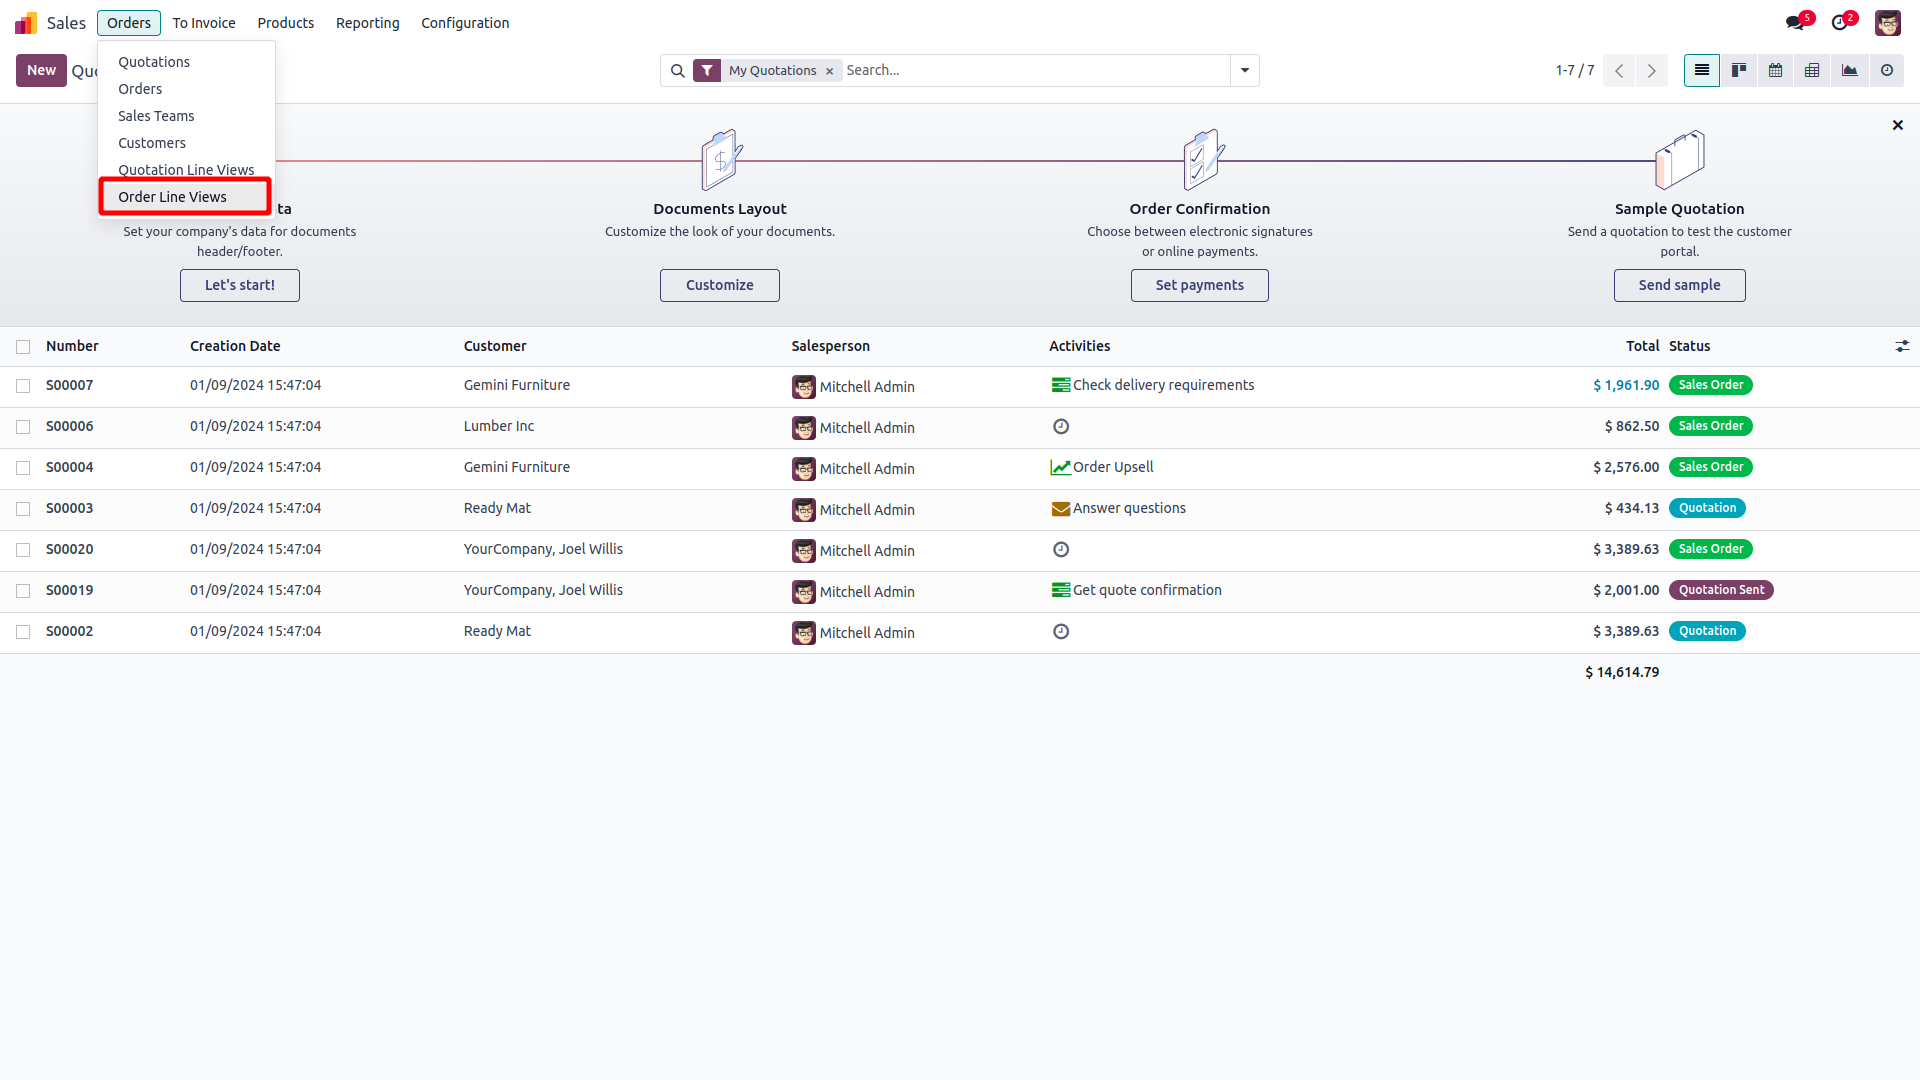Open Calendar view icon
Screen dimensions: 1920x1080
(1775, 70)
